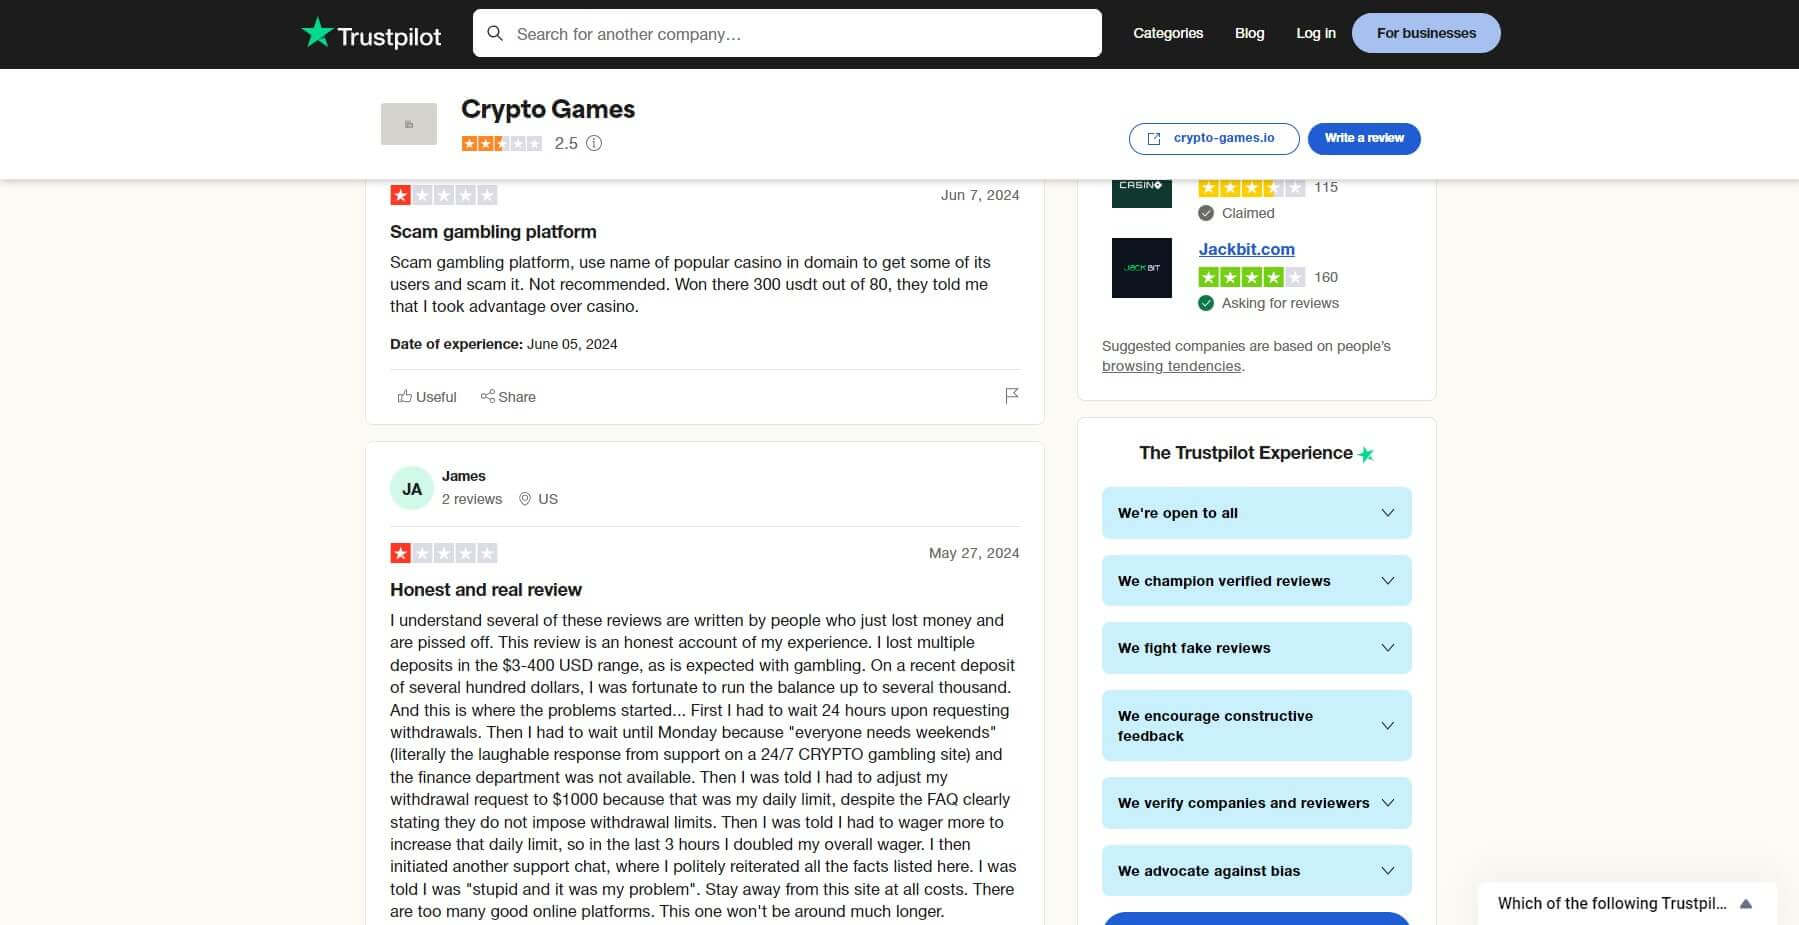
Task: Click the Claimed verification checkmark
Action: point(1206,213)
